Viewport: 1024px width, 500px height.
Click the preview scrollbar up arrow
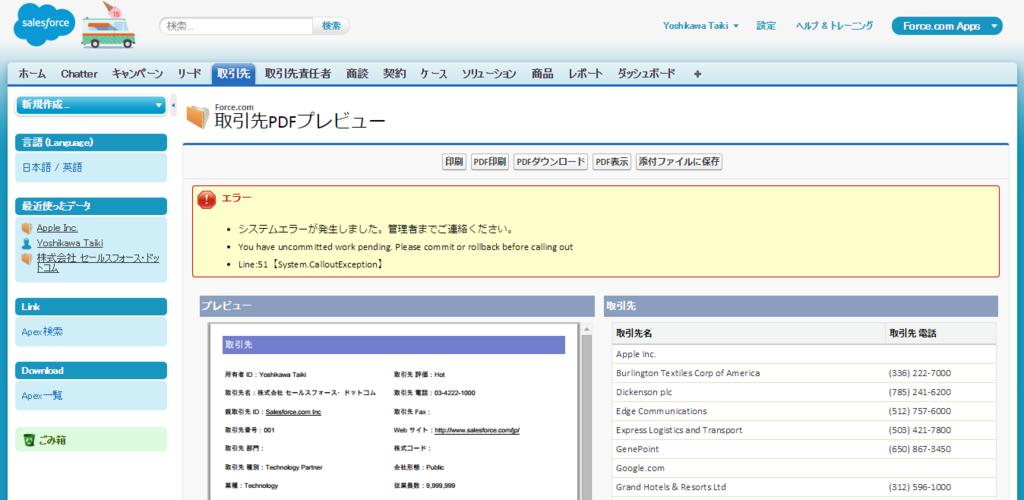(586, 329)
